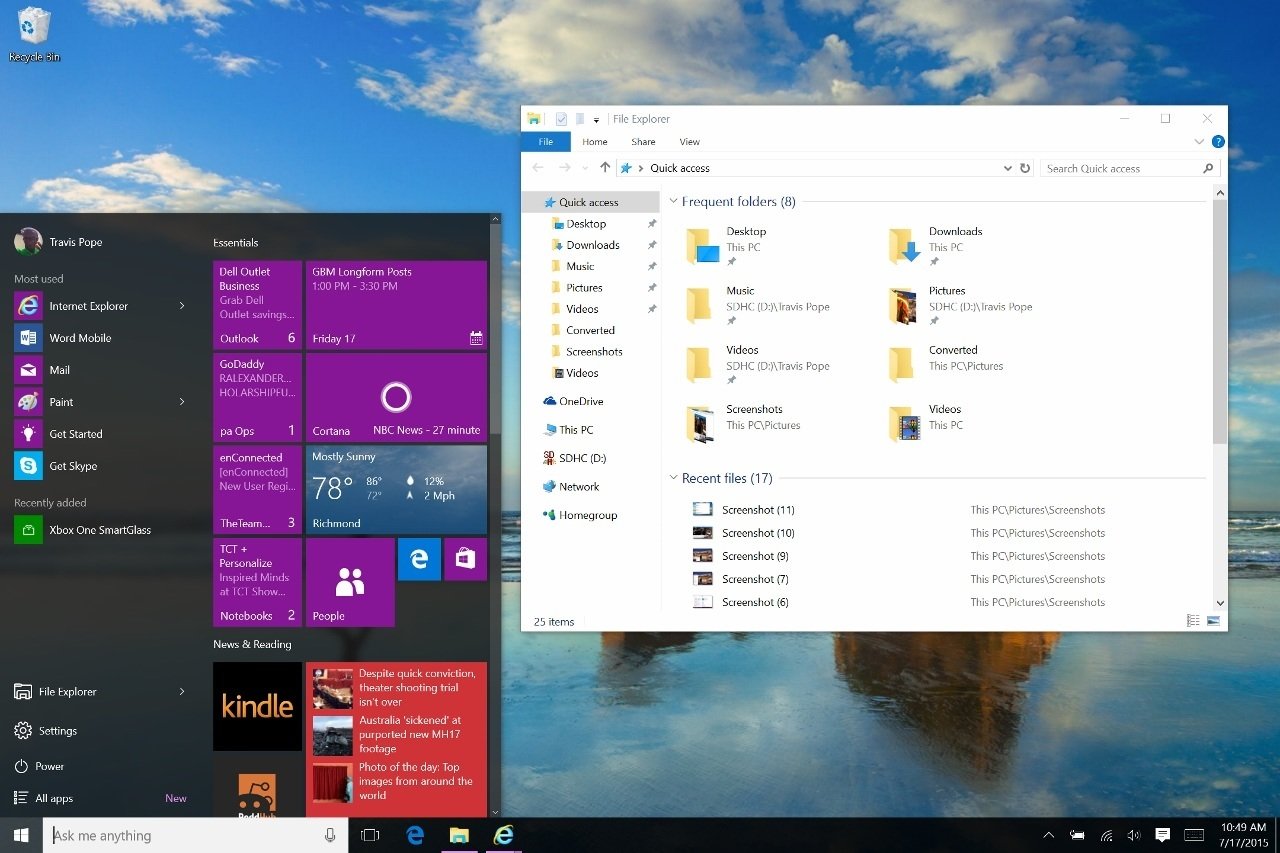Switch to details view in File Explorer

[x=1193, y=621]
